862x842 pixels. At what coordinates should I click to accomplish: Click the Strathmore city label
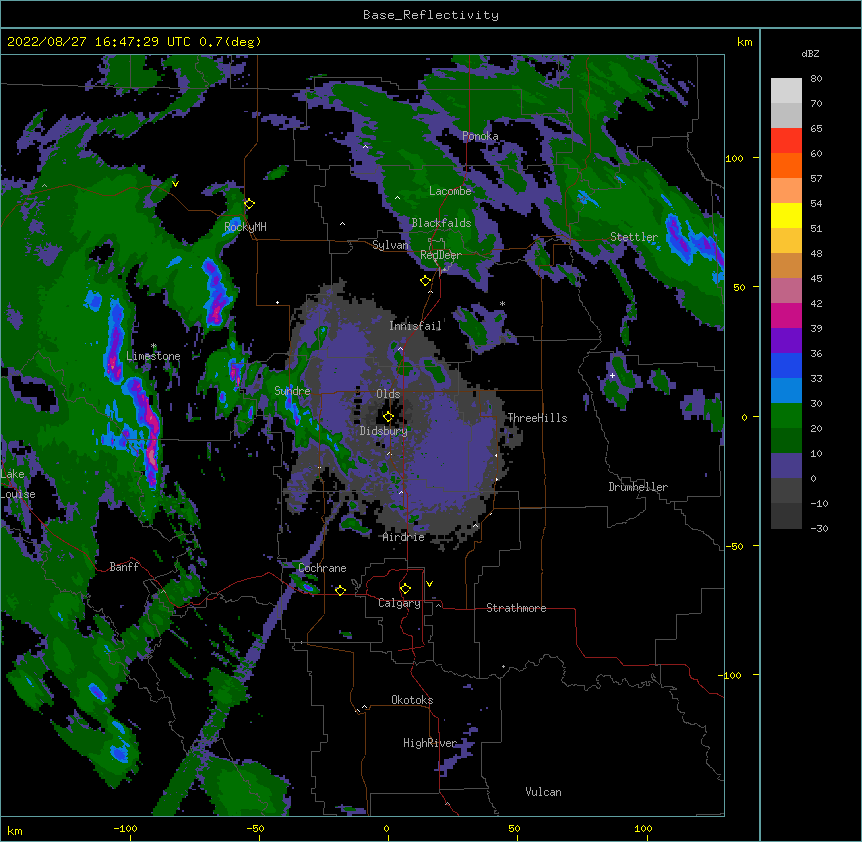(x=516, y=608)
